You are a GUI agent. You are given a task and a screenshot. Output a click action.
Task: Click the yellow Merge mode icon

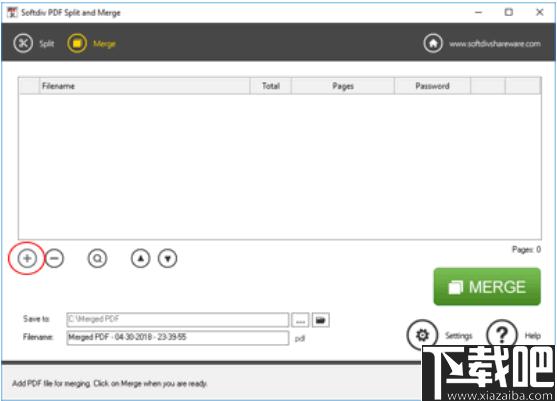(x=77, y=43)
